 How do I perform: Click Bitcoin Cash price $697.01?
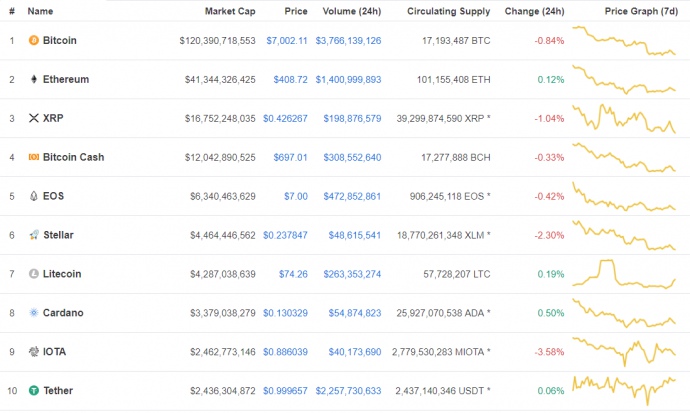[x=290, y=157]
